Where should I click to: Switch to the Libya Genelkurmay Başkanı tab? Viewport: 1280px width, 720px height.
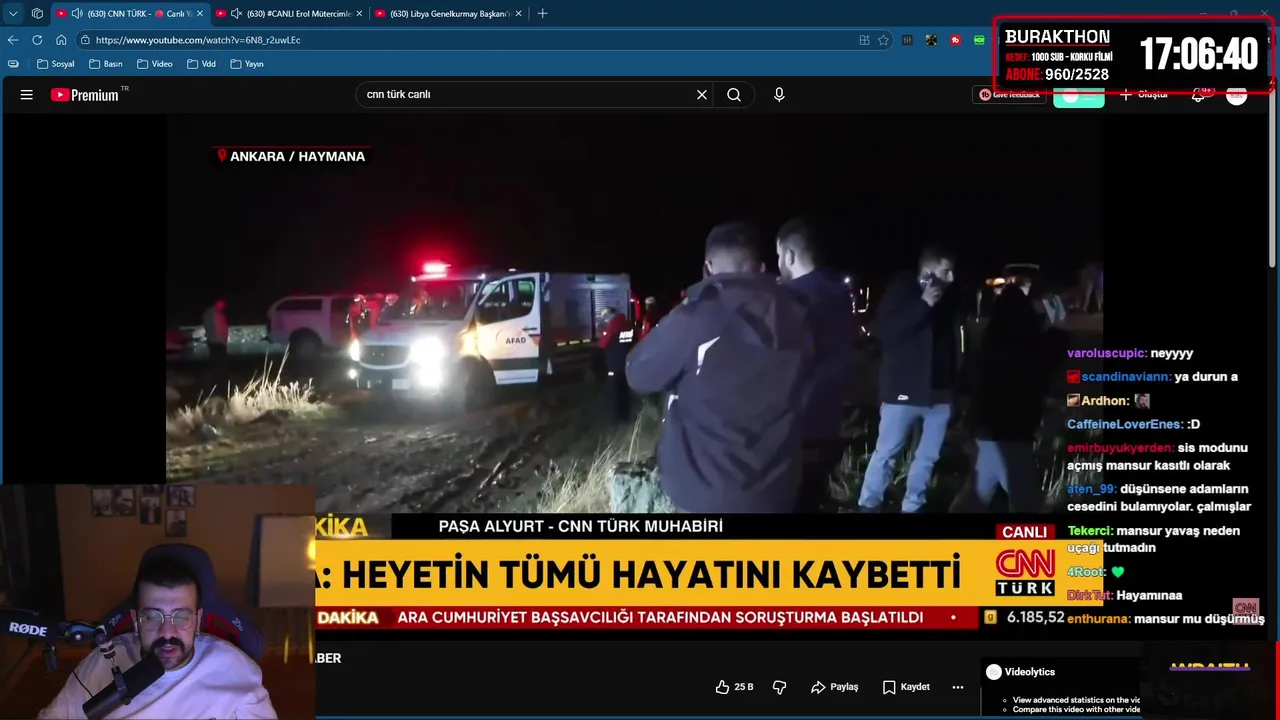coord(448,14)
